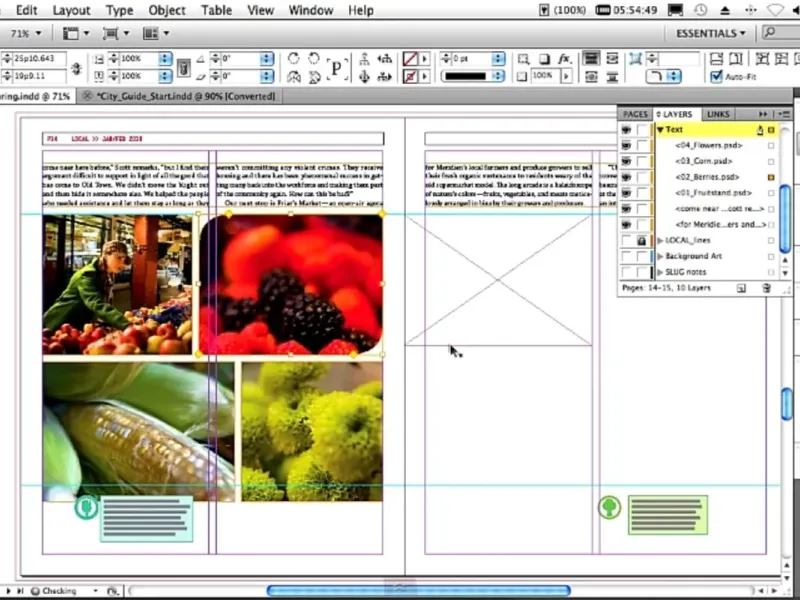
Task: Open the Layers panel flyout menu
Action: 784,114
